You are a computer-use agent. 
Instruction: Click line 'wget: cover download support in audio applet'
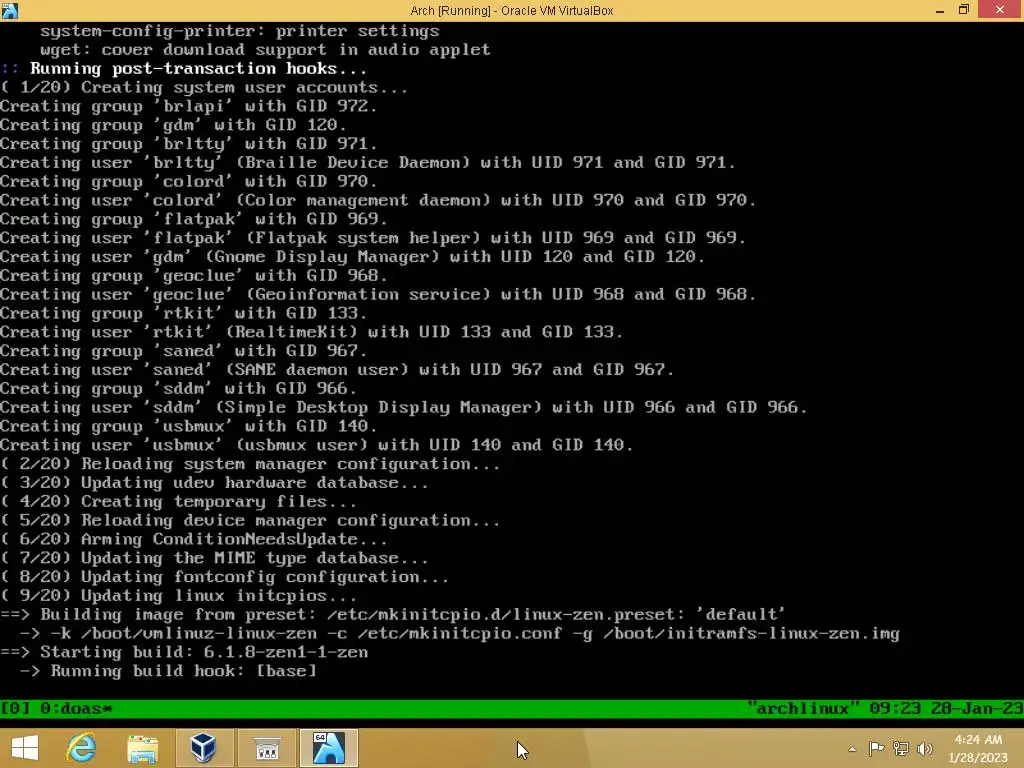[x=265, y=50]
